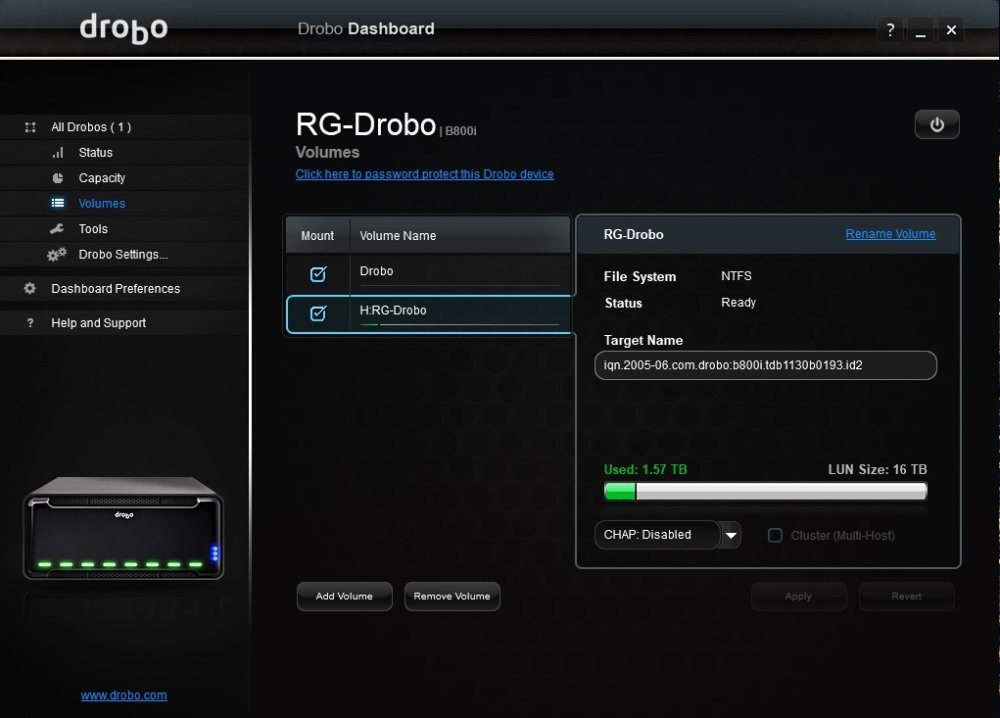Click the Mount column header
The height and width of the screenshot is (718, 1000).
click(318, 236)
